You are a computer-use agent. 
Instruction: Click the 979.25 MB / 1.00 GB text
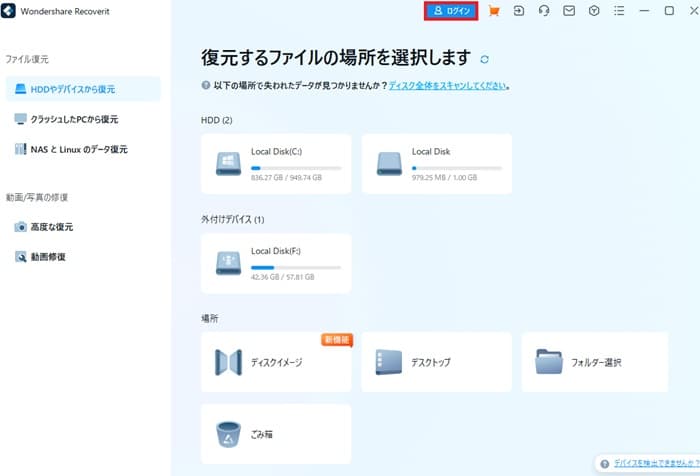(444, 177)
